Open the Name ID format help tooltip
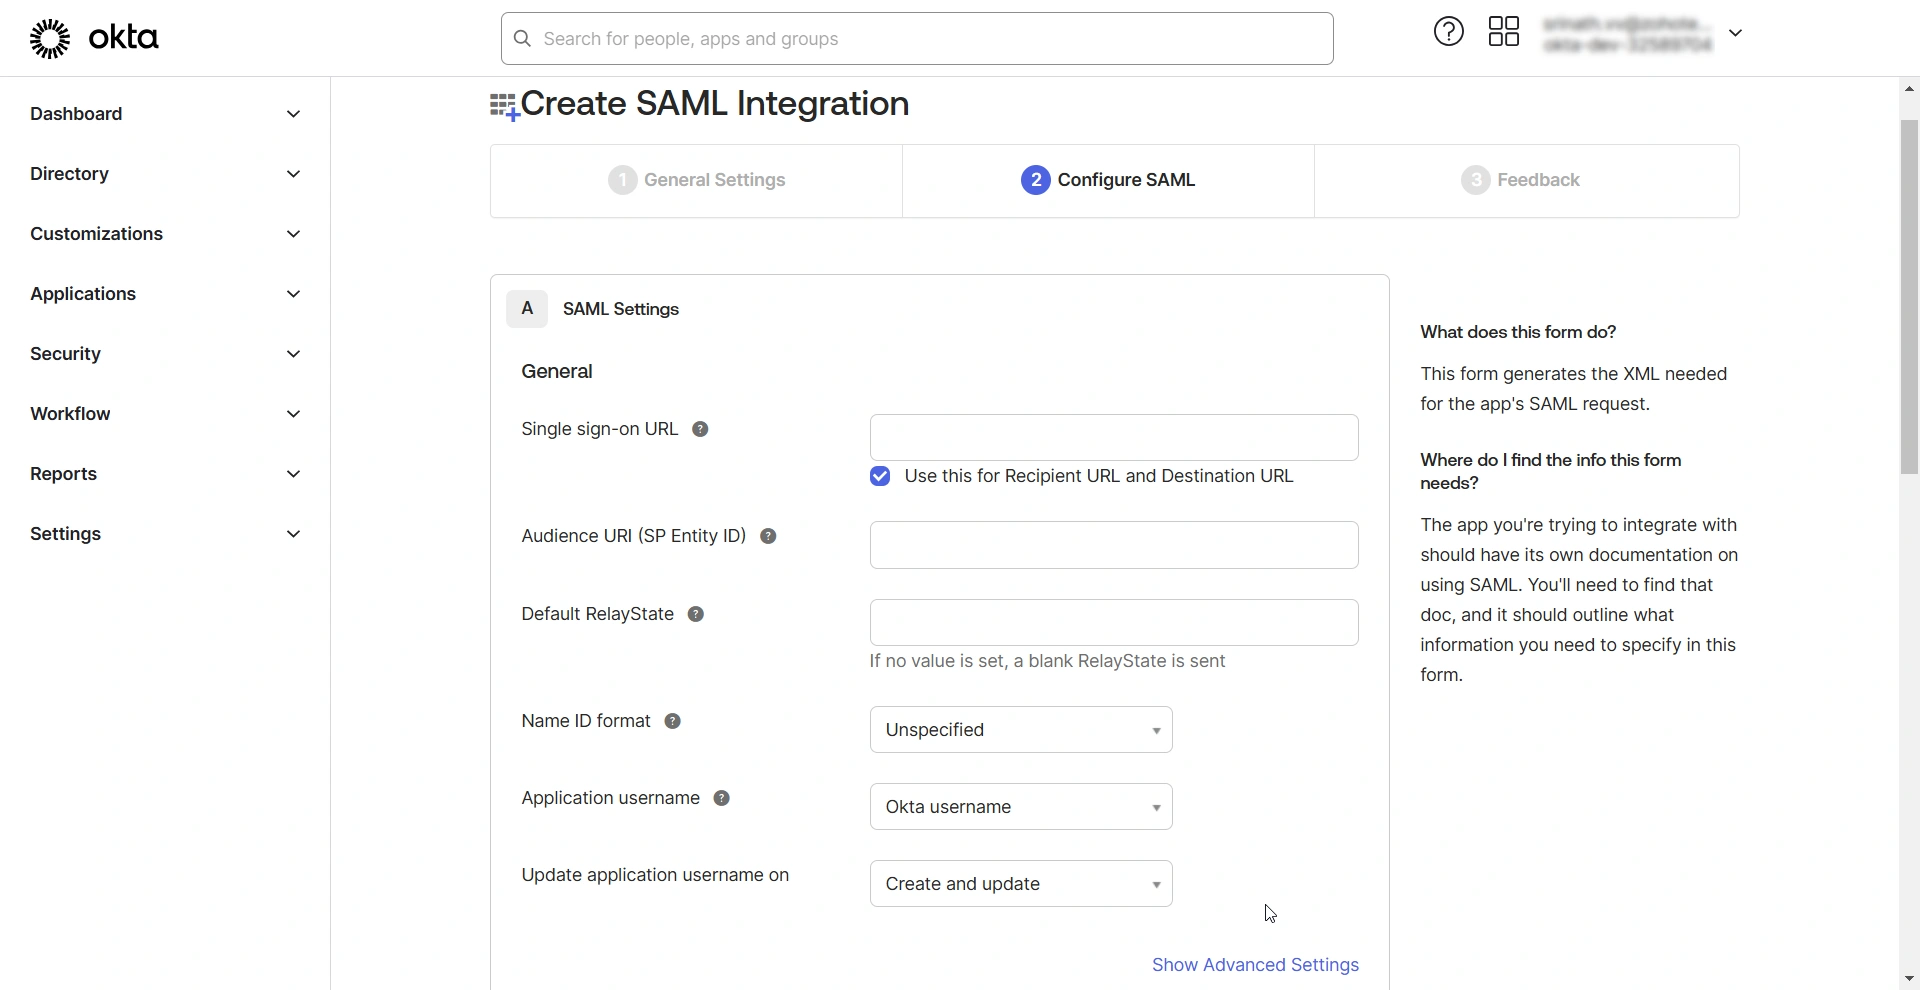1920x990 pixels. coord(672,721)
